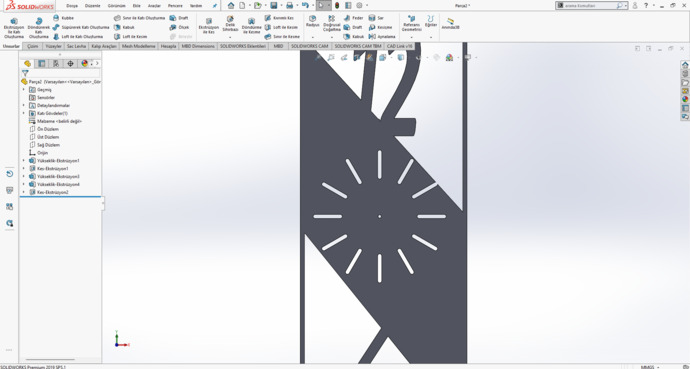Select the Feder rib tool

[x=354, y=18]
